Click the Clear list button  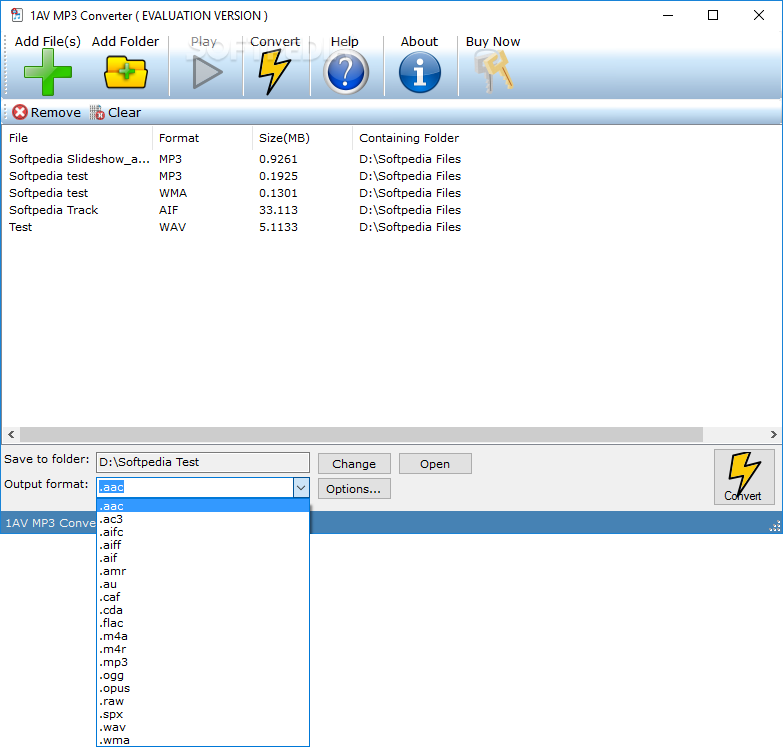pyautogui.click(x=115, y=112)
